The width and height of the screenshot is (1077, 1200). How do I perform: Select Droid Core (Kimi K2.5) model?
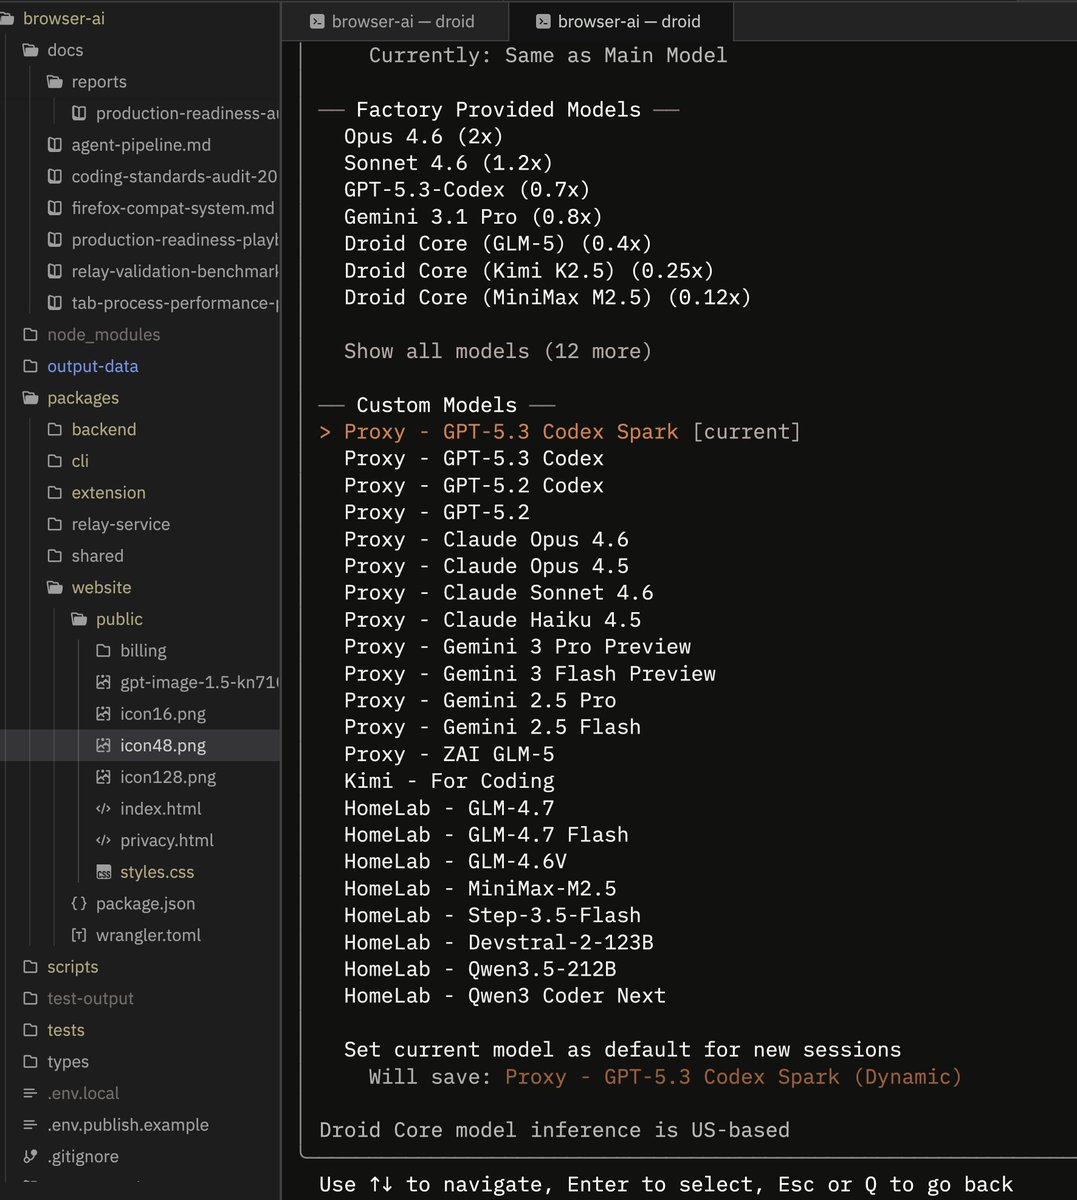(x=529, y=271)
